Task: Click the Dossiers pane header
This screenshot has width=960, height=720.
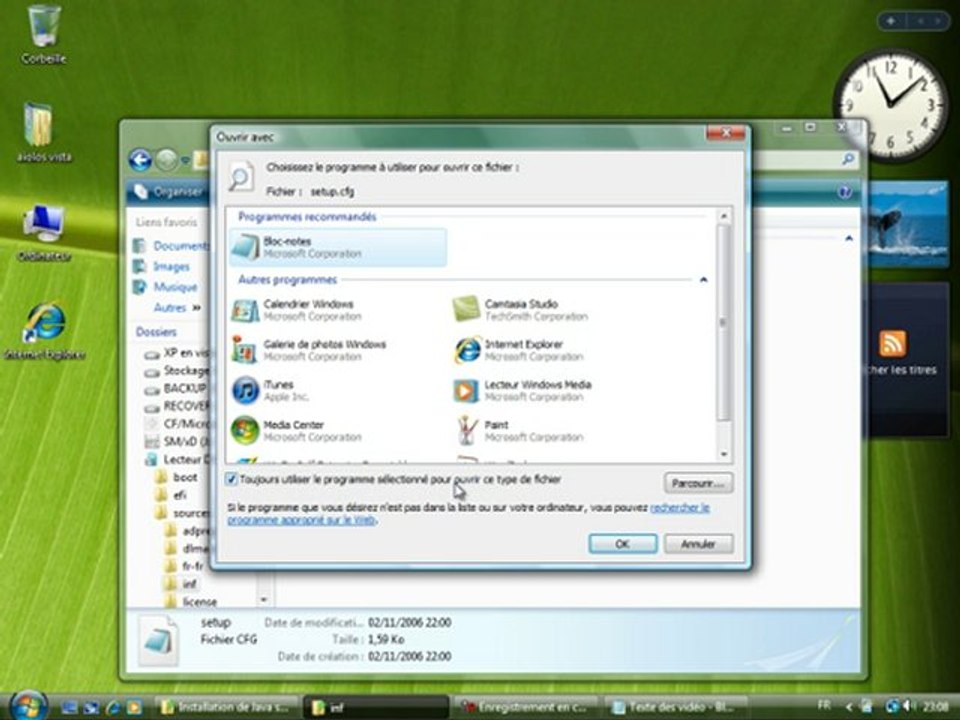Action: [x=156, y=332]
